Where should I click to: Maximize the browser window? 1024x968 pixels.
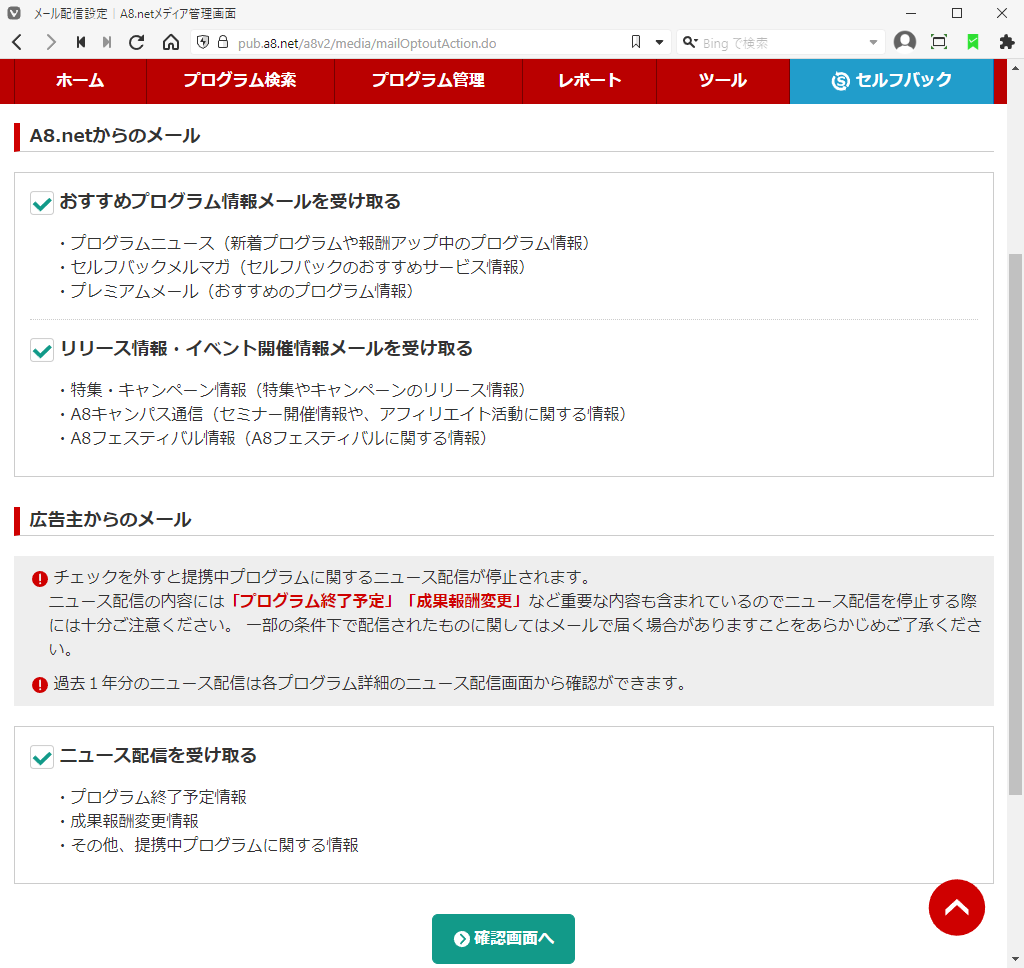point(957,13)
